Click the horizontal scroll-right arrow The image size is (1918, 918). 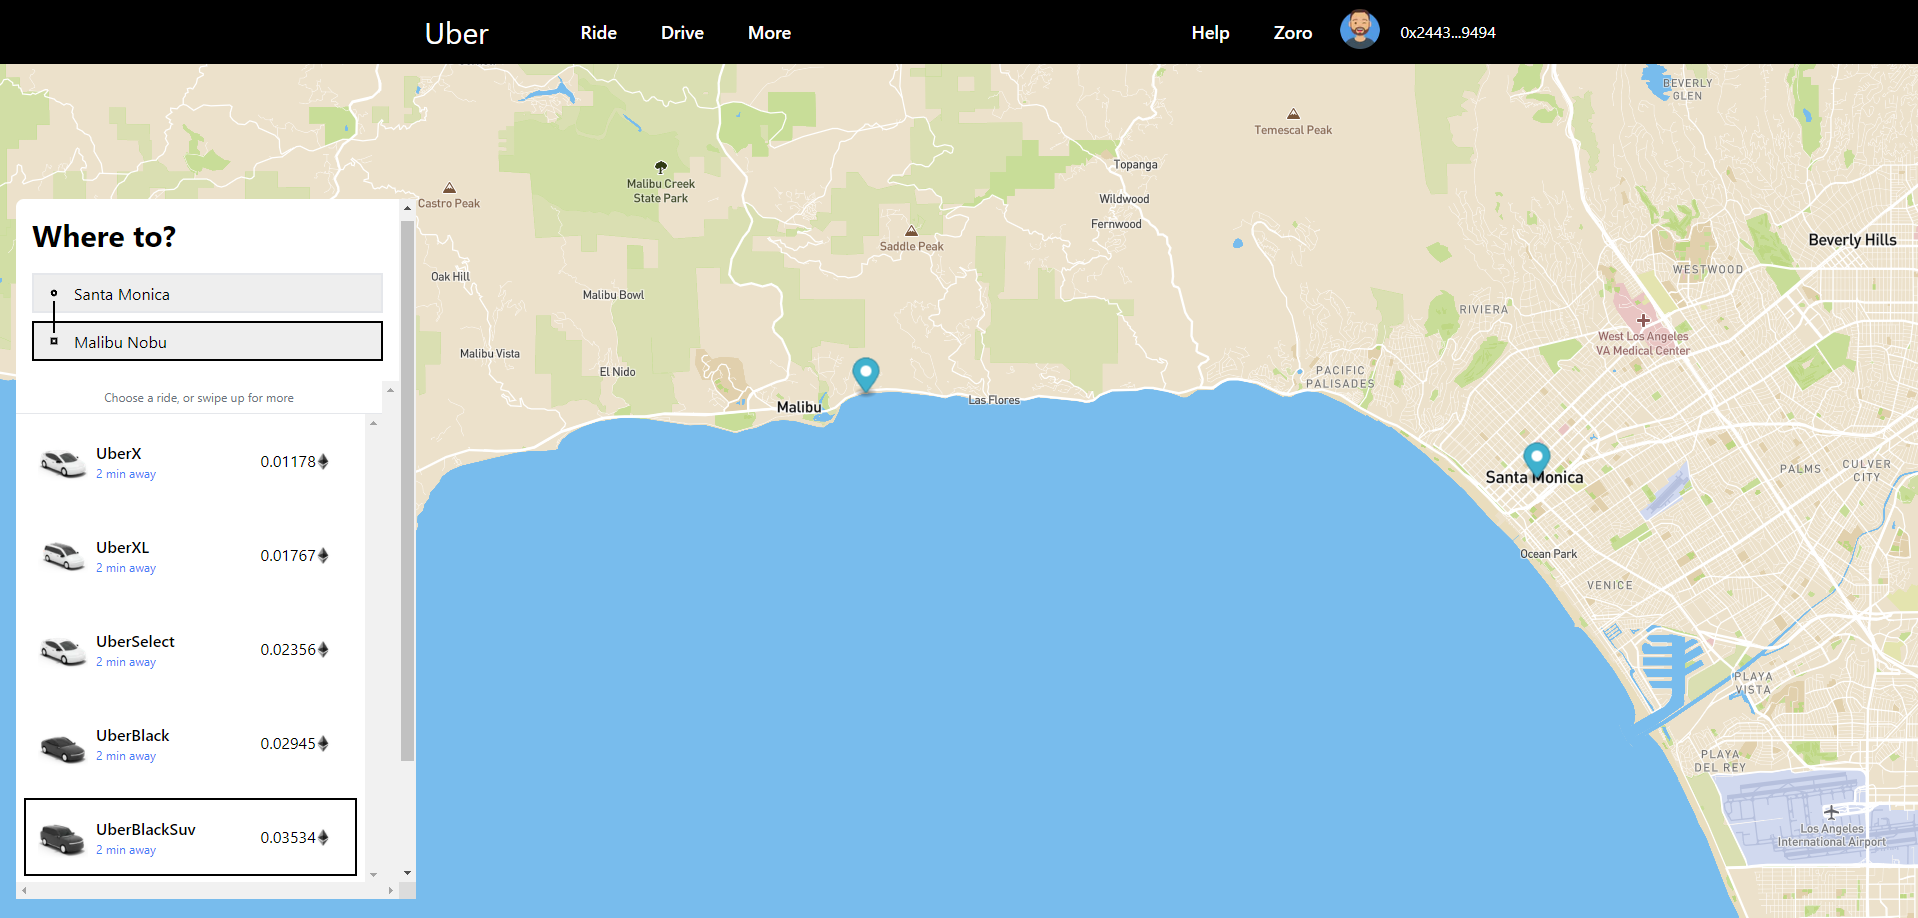tap(391, 890)
